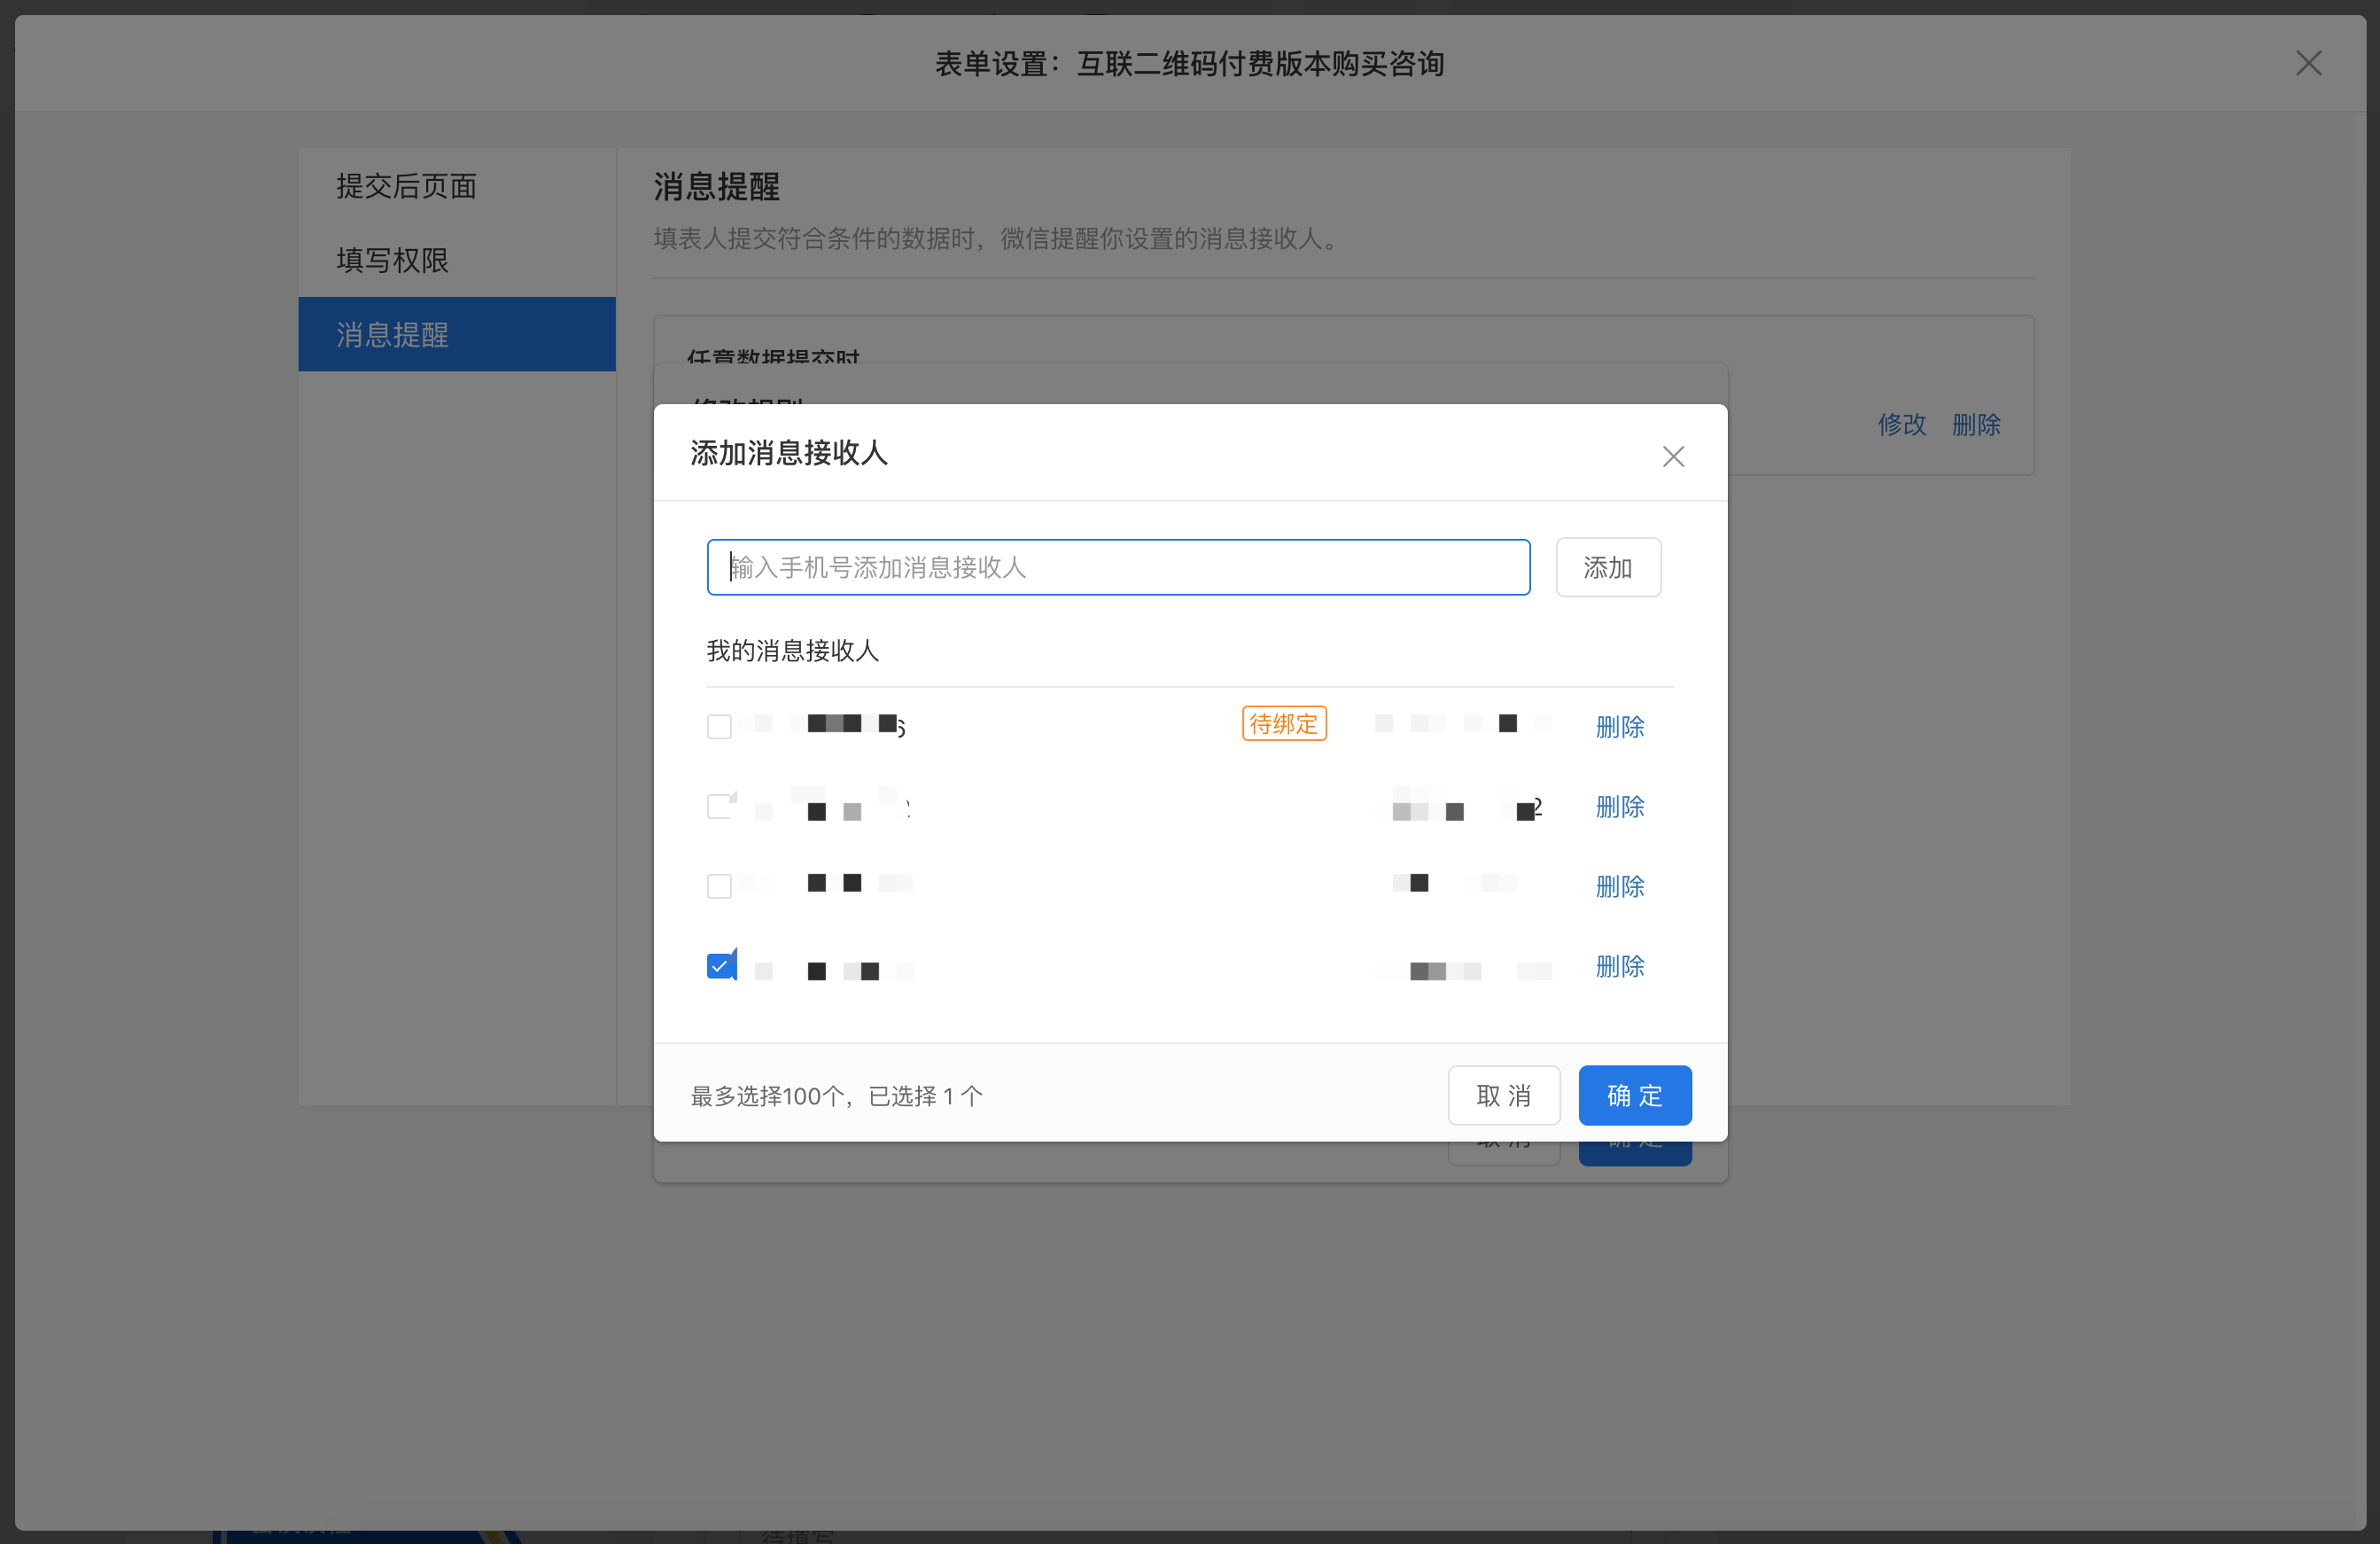The height and width of the screenshot is (1544, 2380).
Task: Uncheck the selected fourth recipient
Action: click(719, 966)
